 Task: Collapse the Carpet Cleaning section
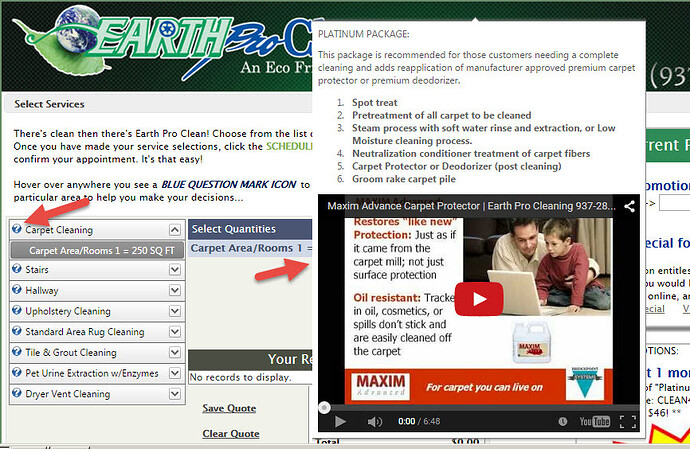coord(175,230)
